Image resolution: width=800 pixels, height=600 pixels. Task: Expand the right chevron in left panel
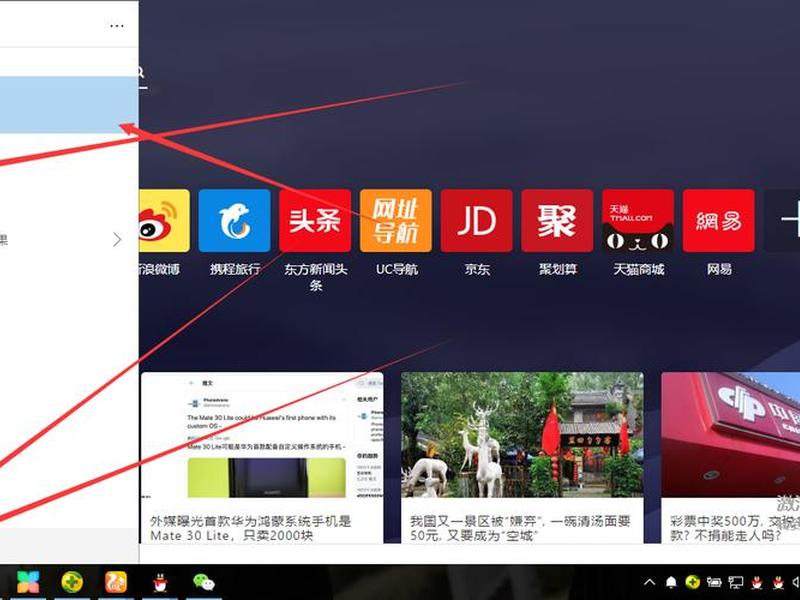click(117, 239)
